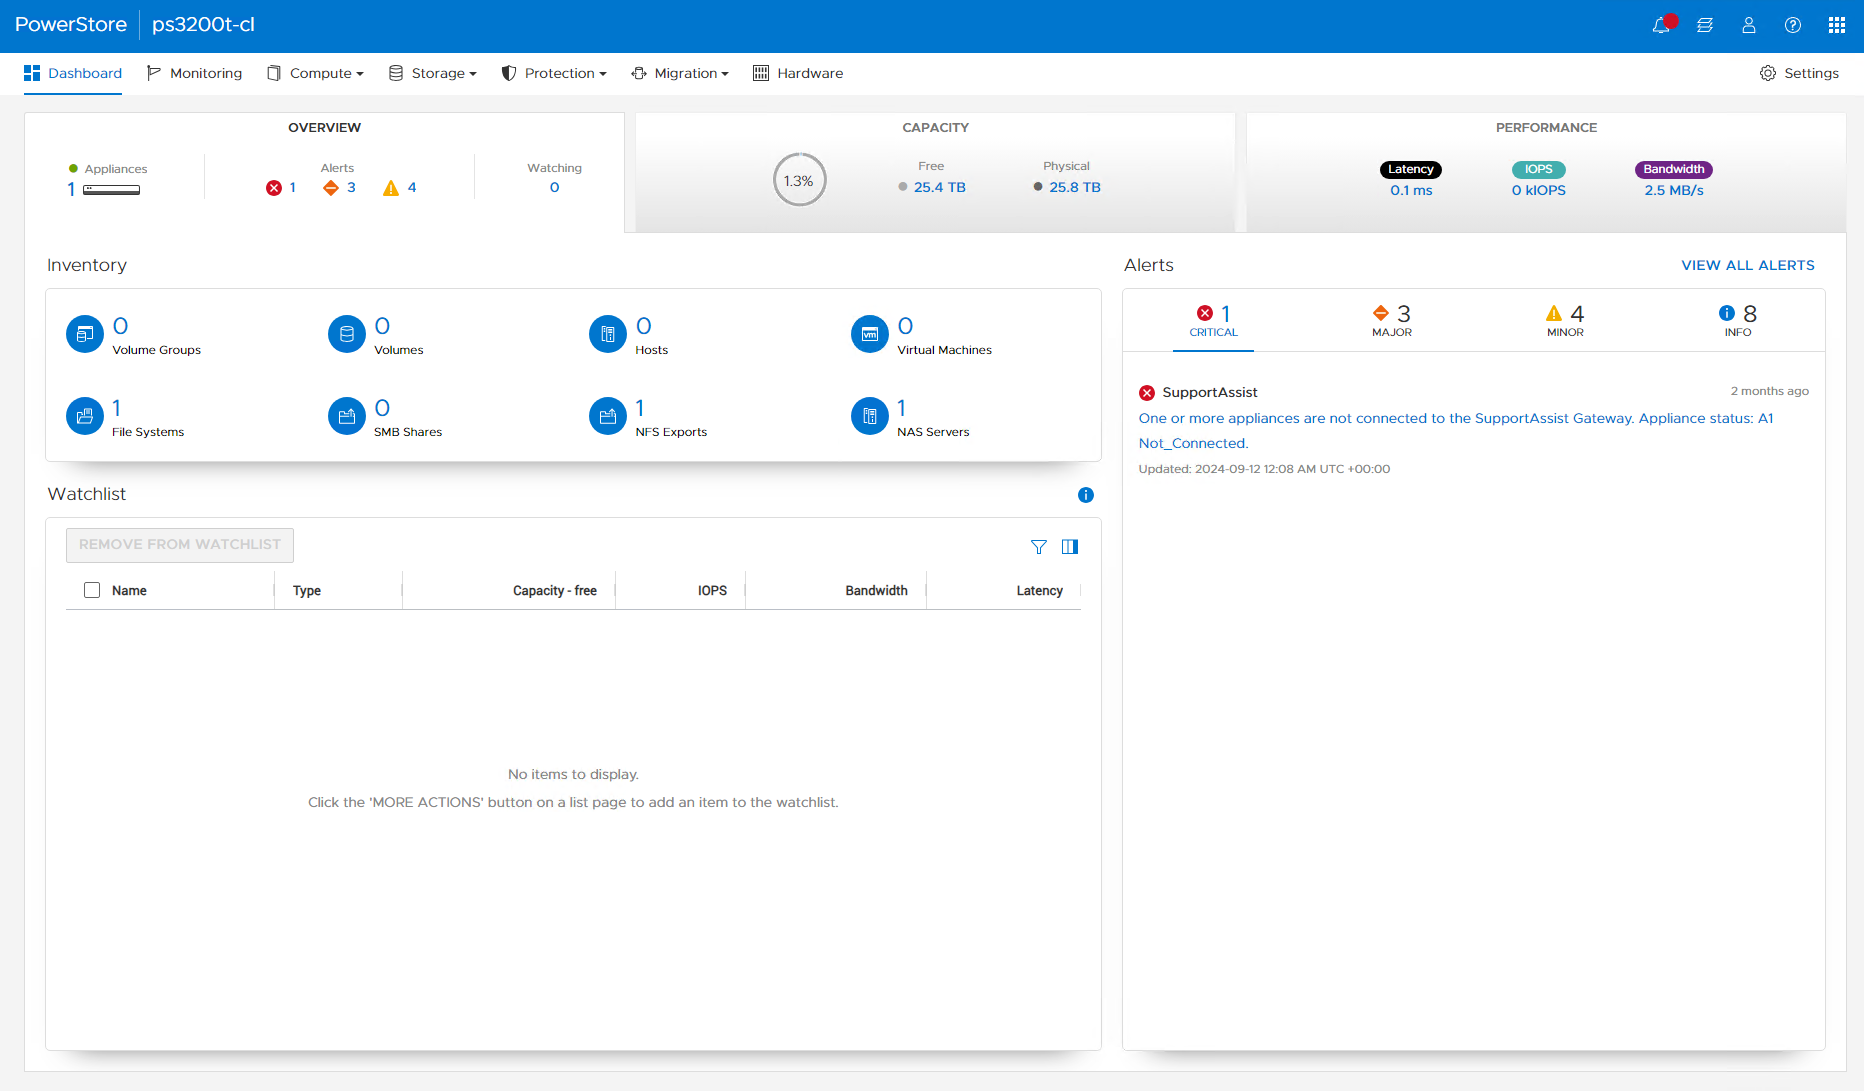
Task: Click the Watchlist info icon
Action: click(1086, 495)
